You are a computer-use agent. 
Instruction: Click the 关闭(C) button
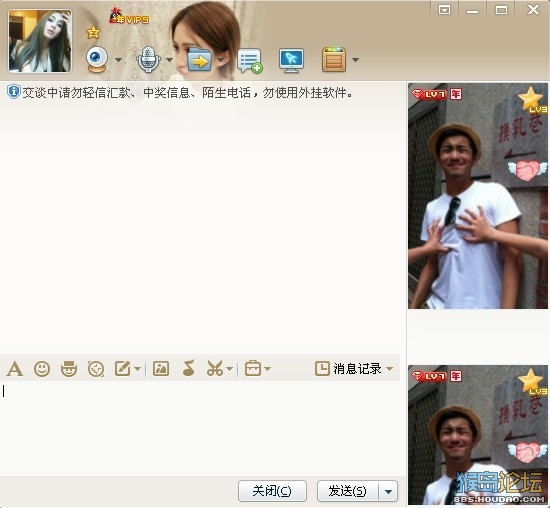pyautogui.click(x=272, y=491)
